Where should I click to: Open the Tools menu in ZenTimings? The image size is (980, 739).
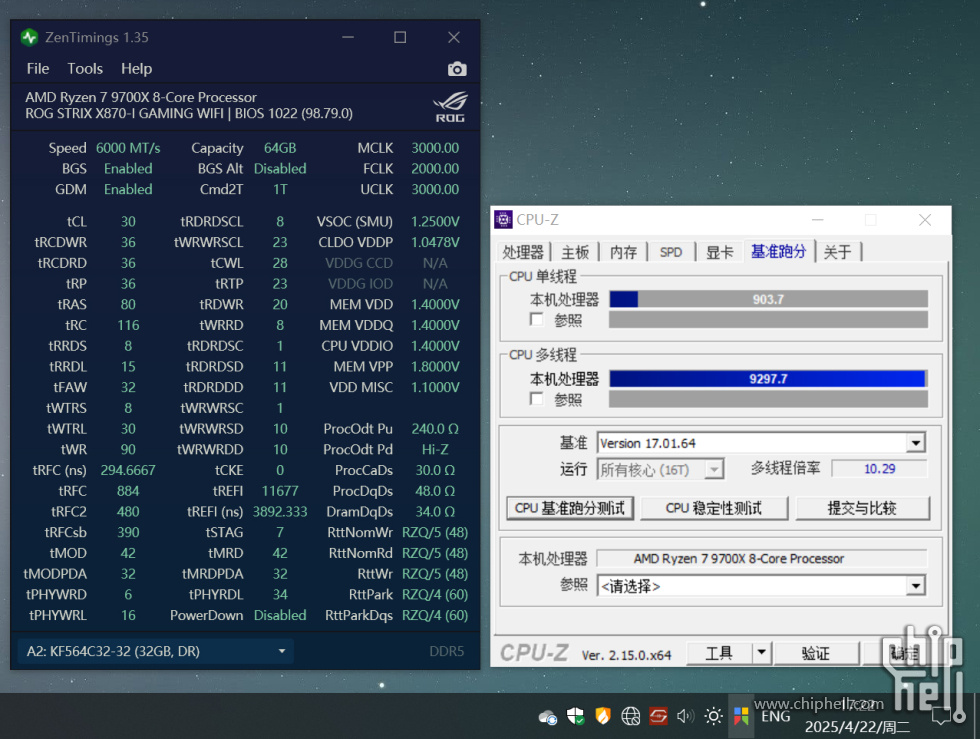(85, 69)
